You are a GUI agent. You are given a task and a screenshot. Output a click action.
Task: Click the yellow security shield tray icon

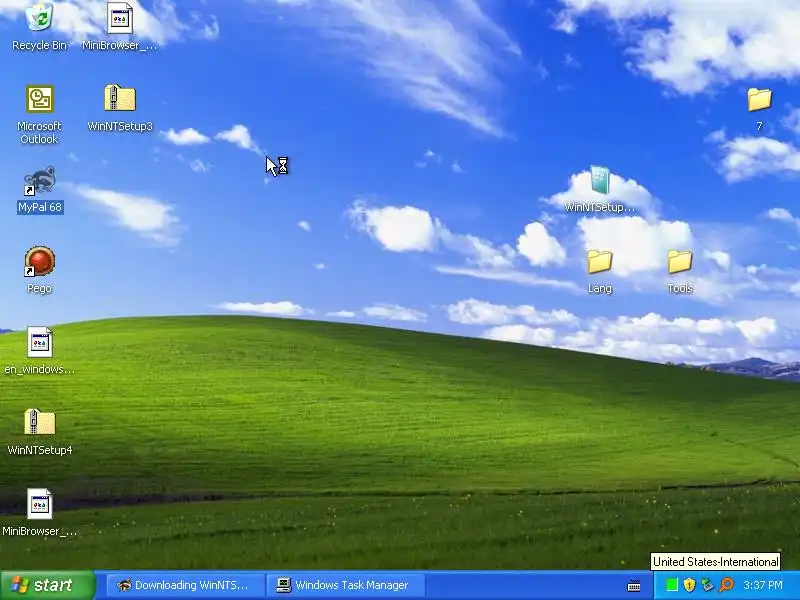[689, 585]
